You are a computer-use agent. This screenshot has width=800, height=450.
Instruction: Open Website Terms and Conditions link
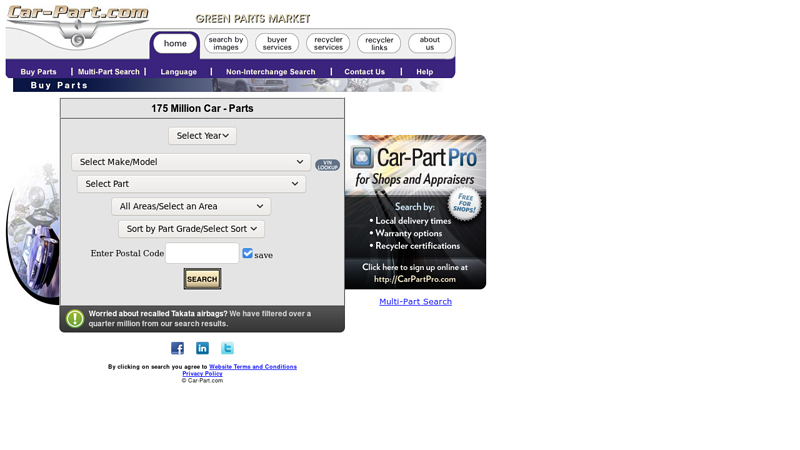pos(253,367)
